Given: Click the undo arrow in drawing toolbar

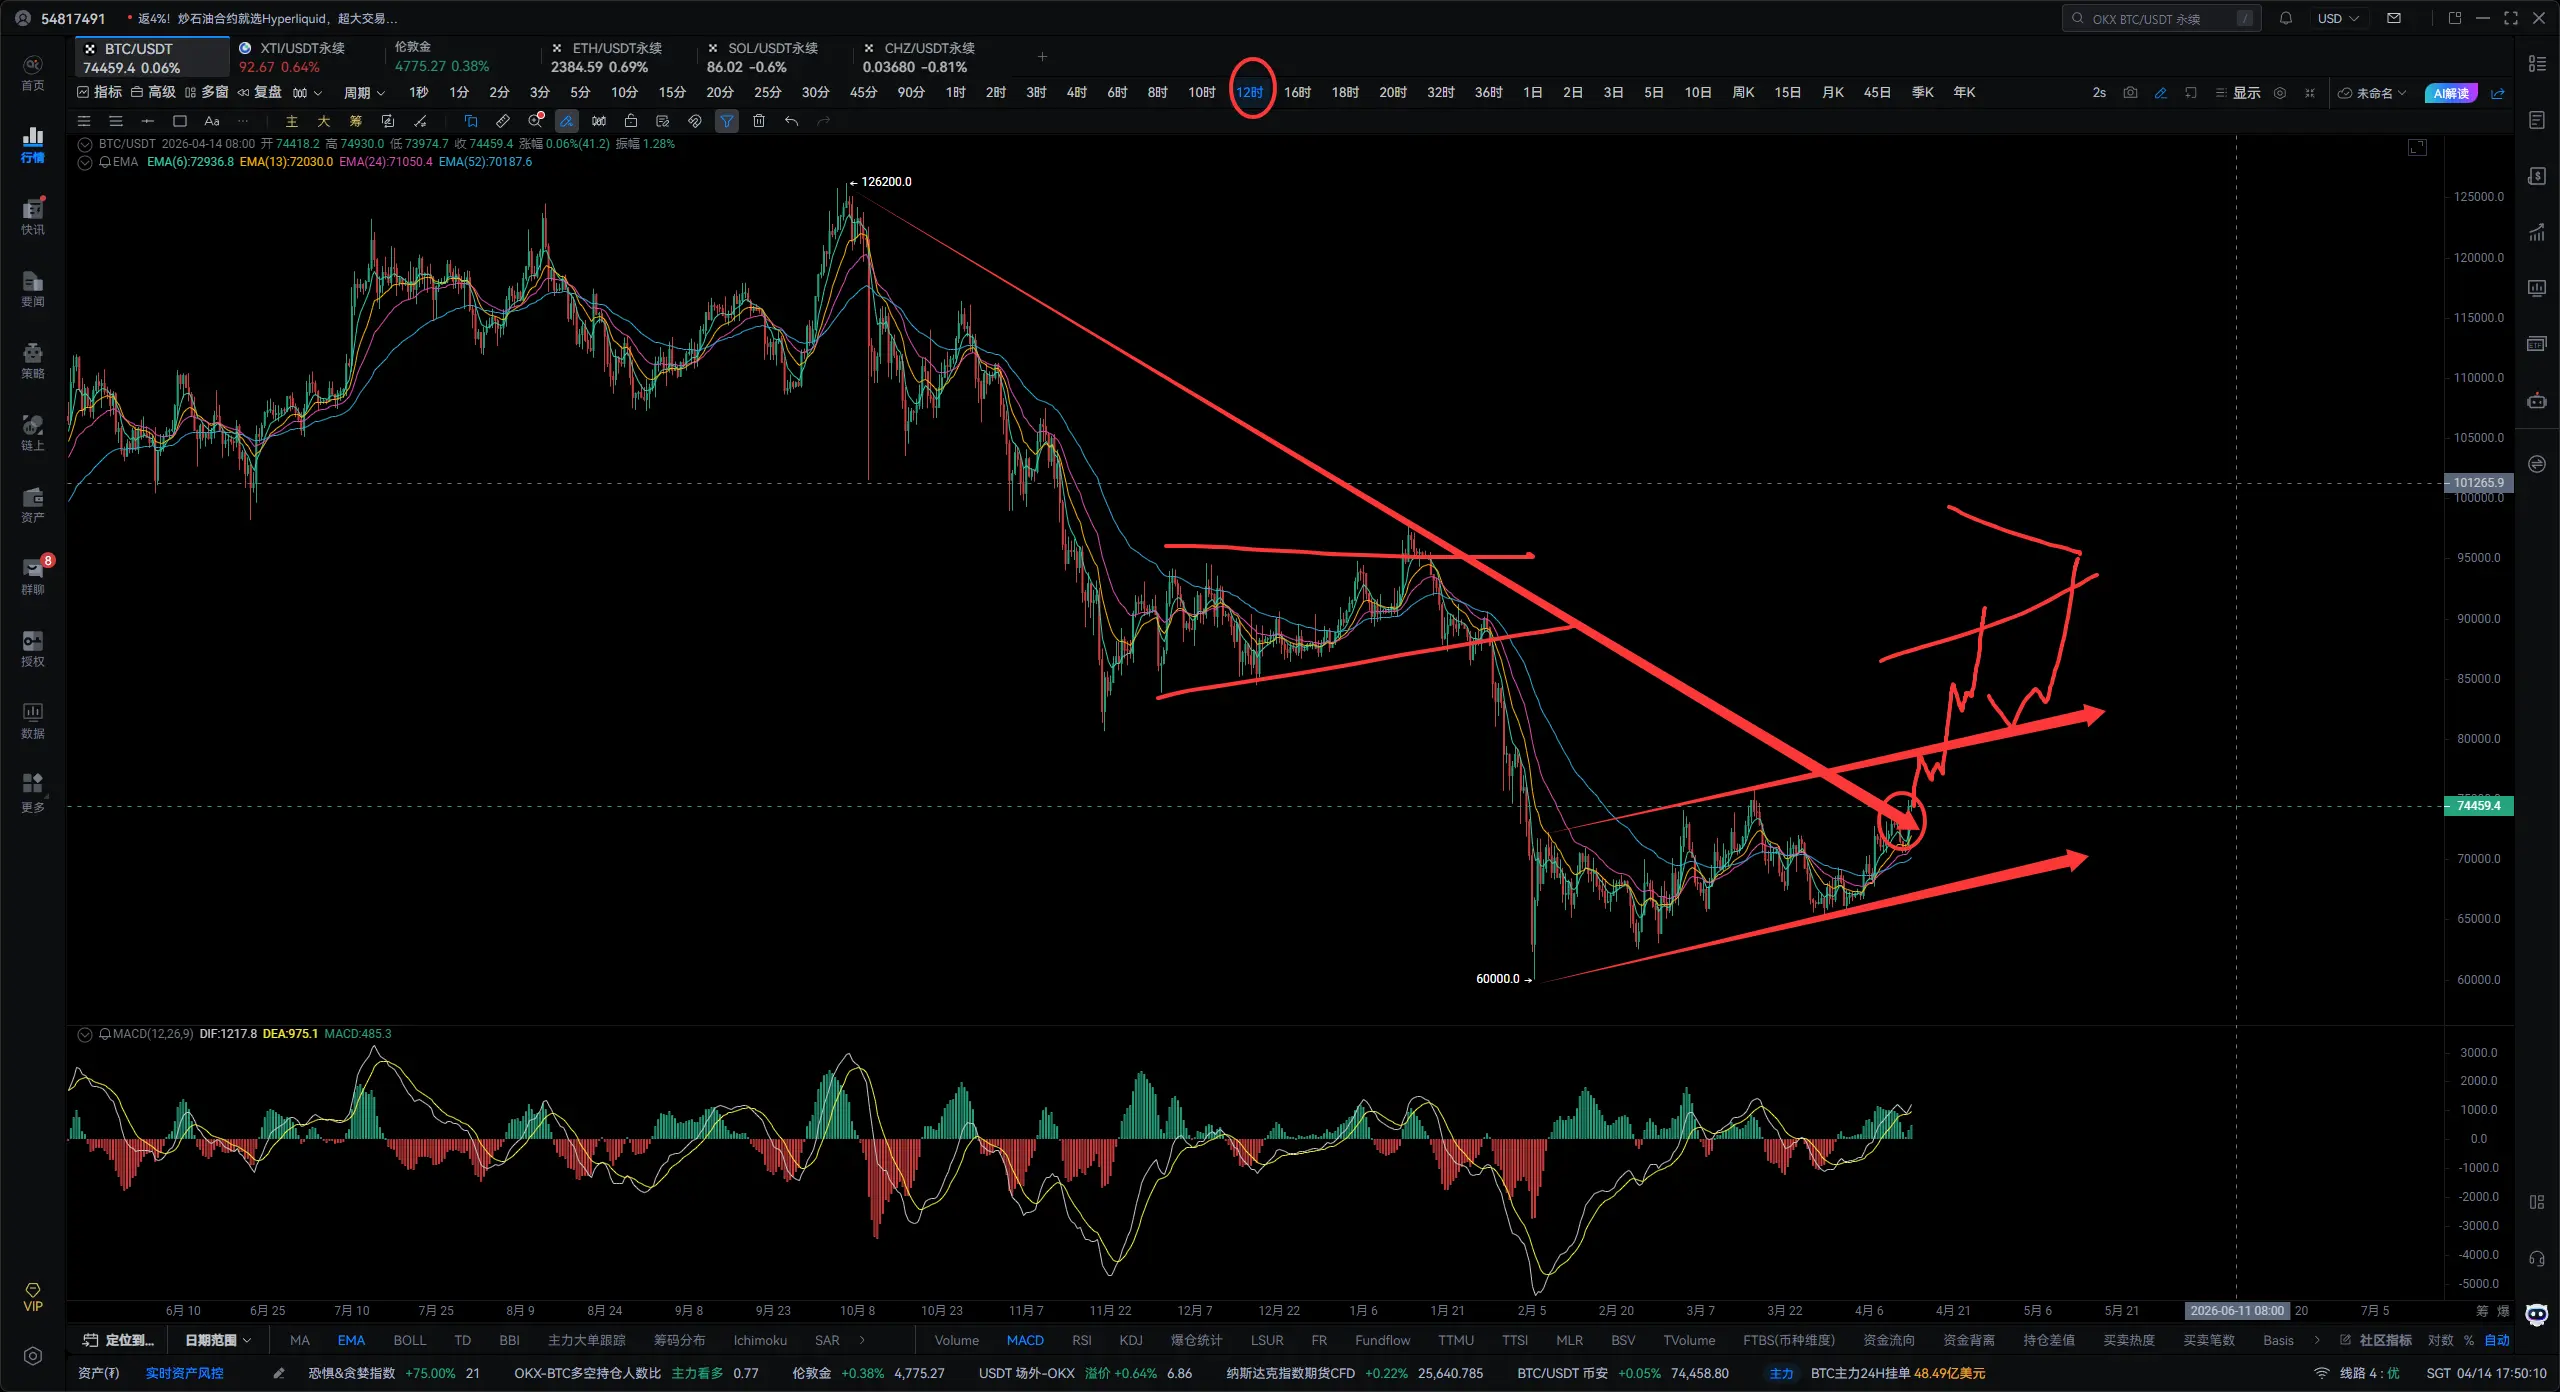Looking at the screenshot, I should coord(791,121).
